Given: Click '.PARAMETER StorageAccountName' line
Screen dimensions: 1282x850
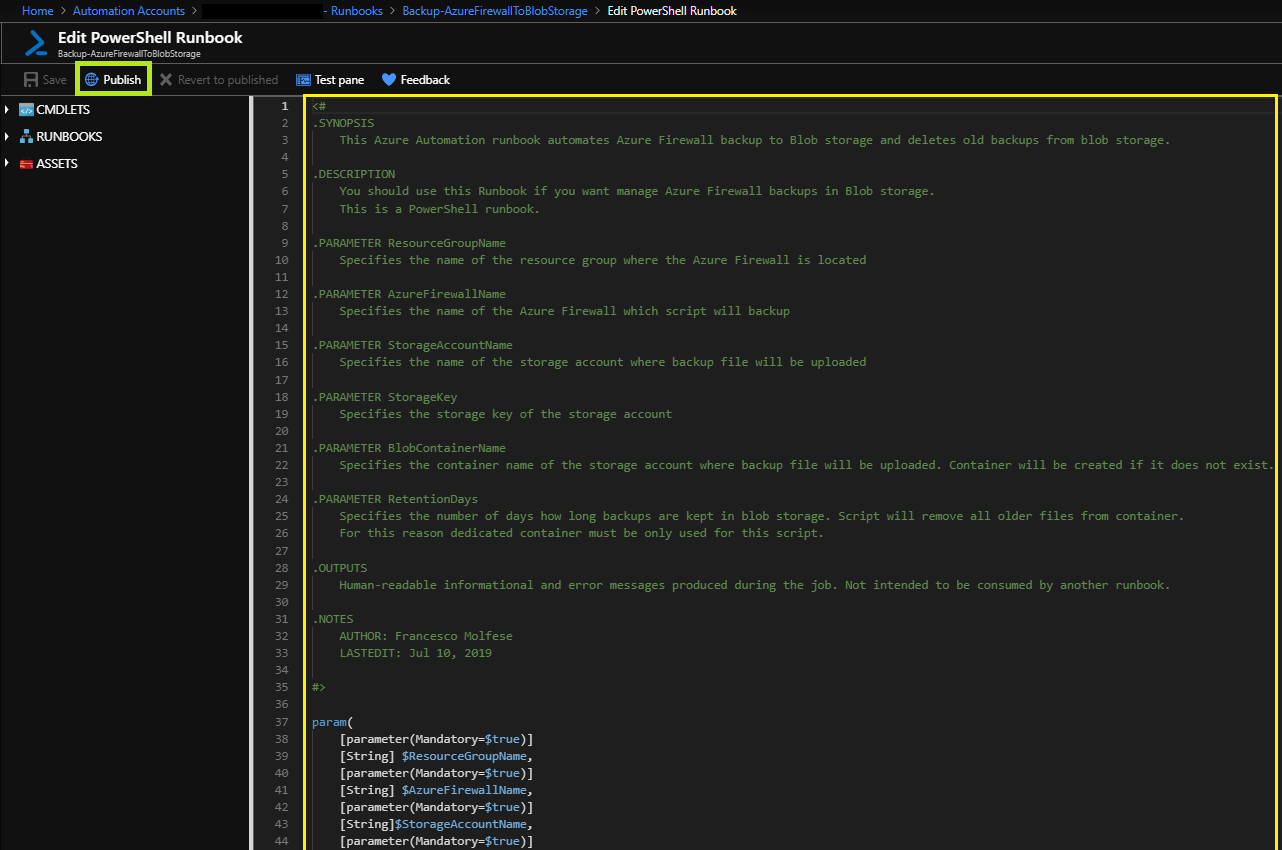Looking at the screenshot, I should (412, 345).
